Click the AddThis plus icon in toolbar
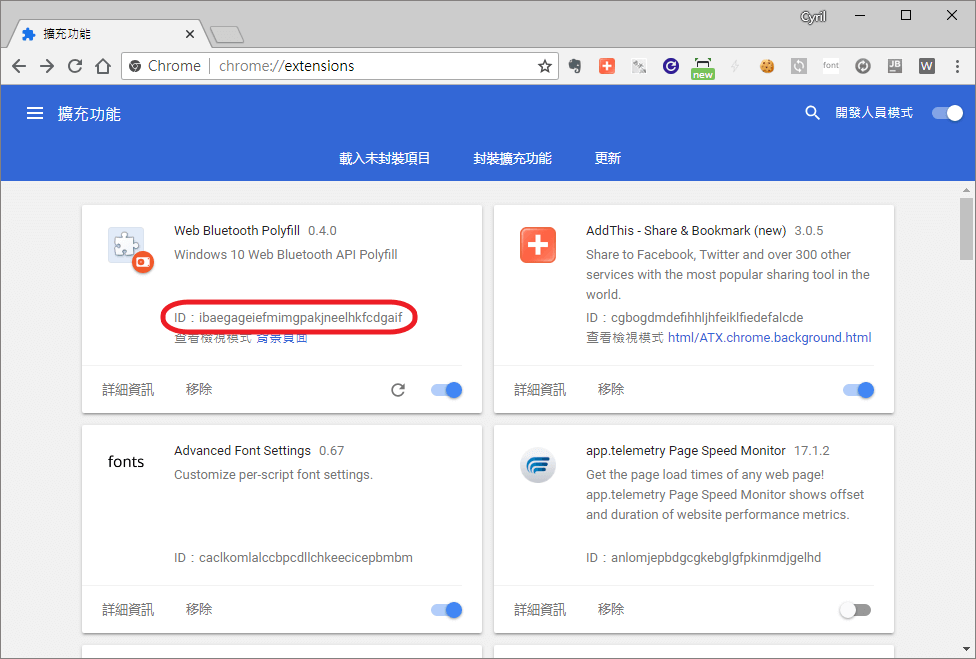Viewport: 976px width, 659px height. (607, 66)
